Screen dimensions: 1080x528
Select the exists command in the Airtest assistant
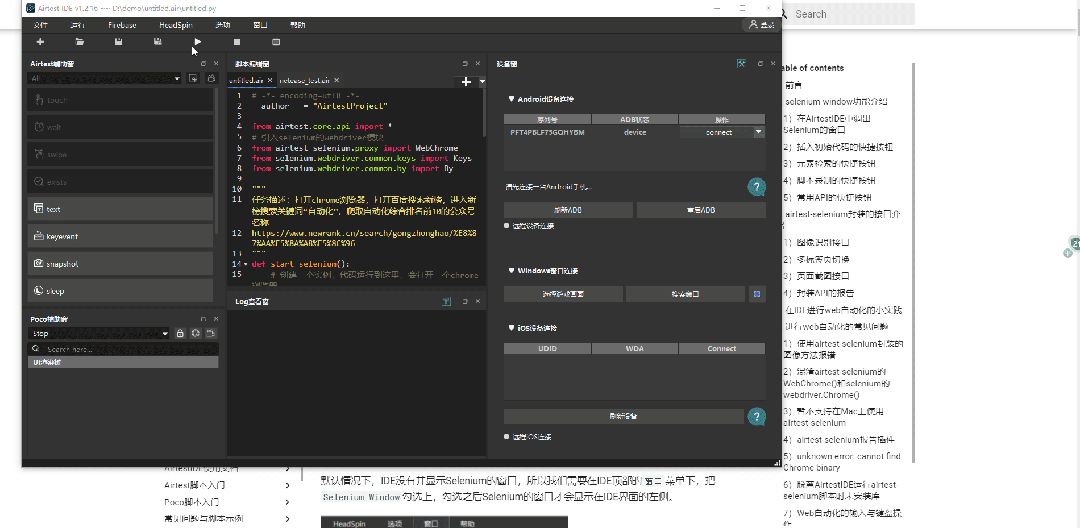coord(121,182)
